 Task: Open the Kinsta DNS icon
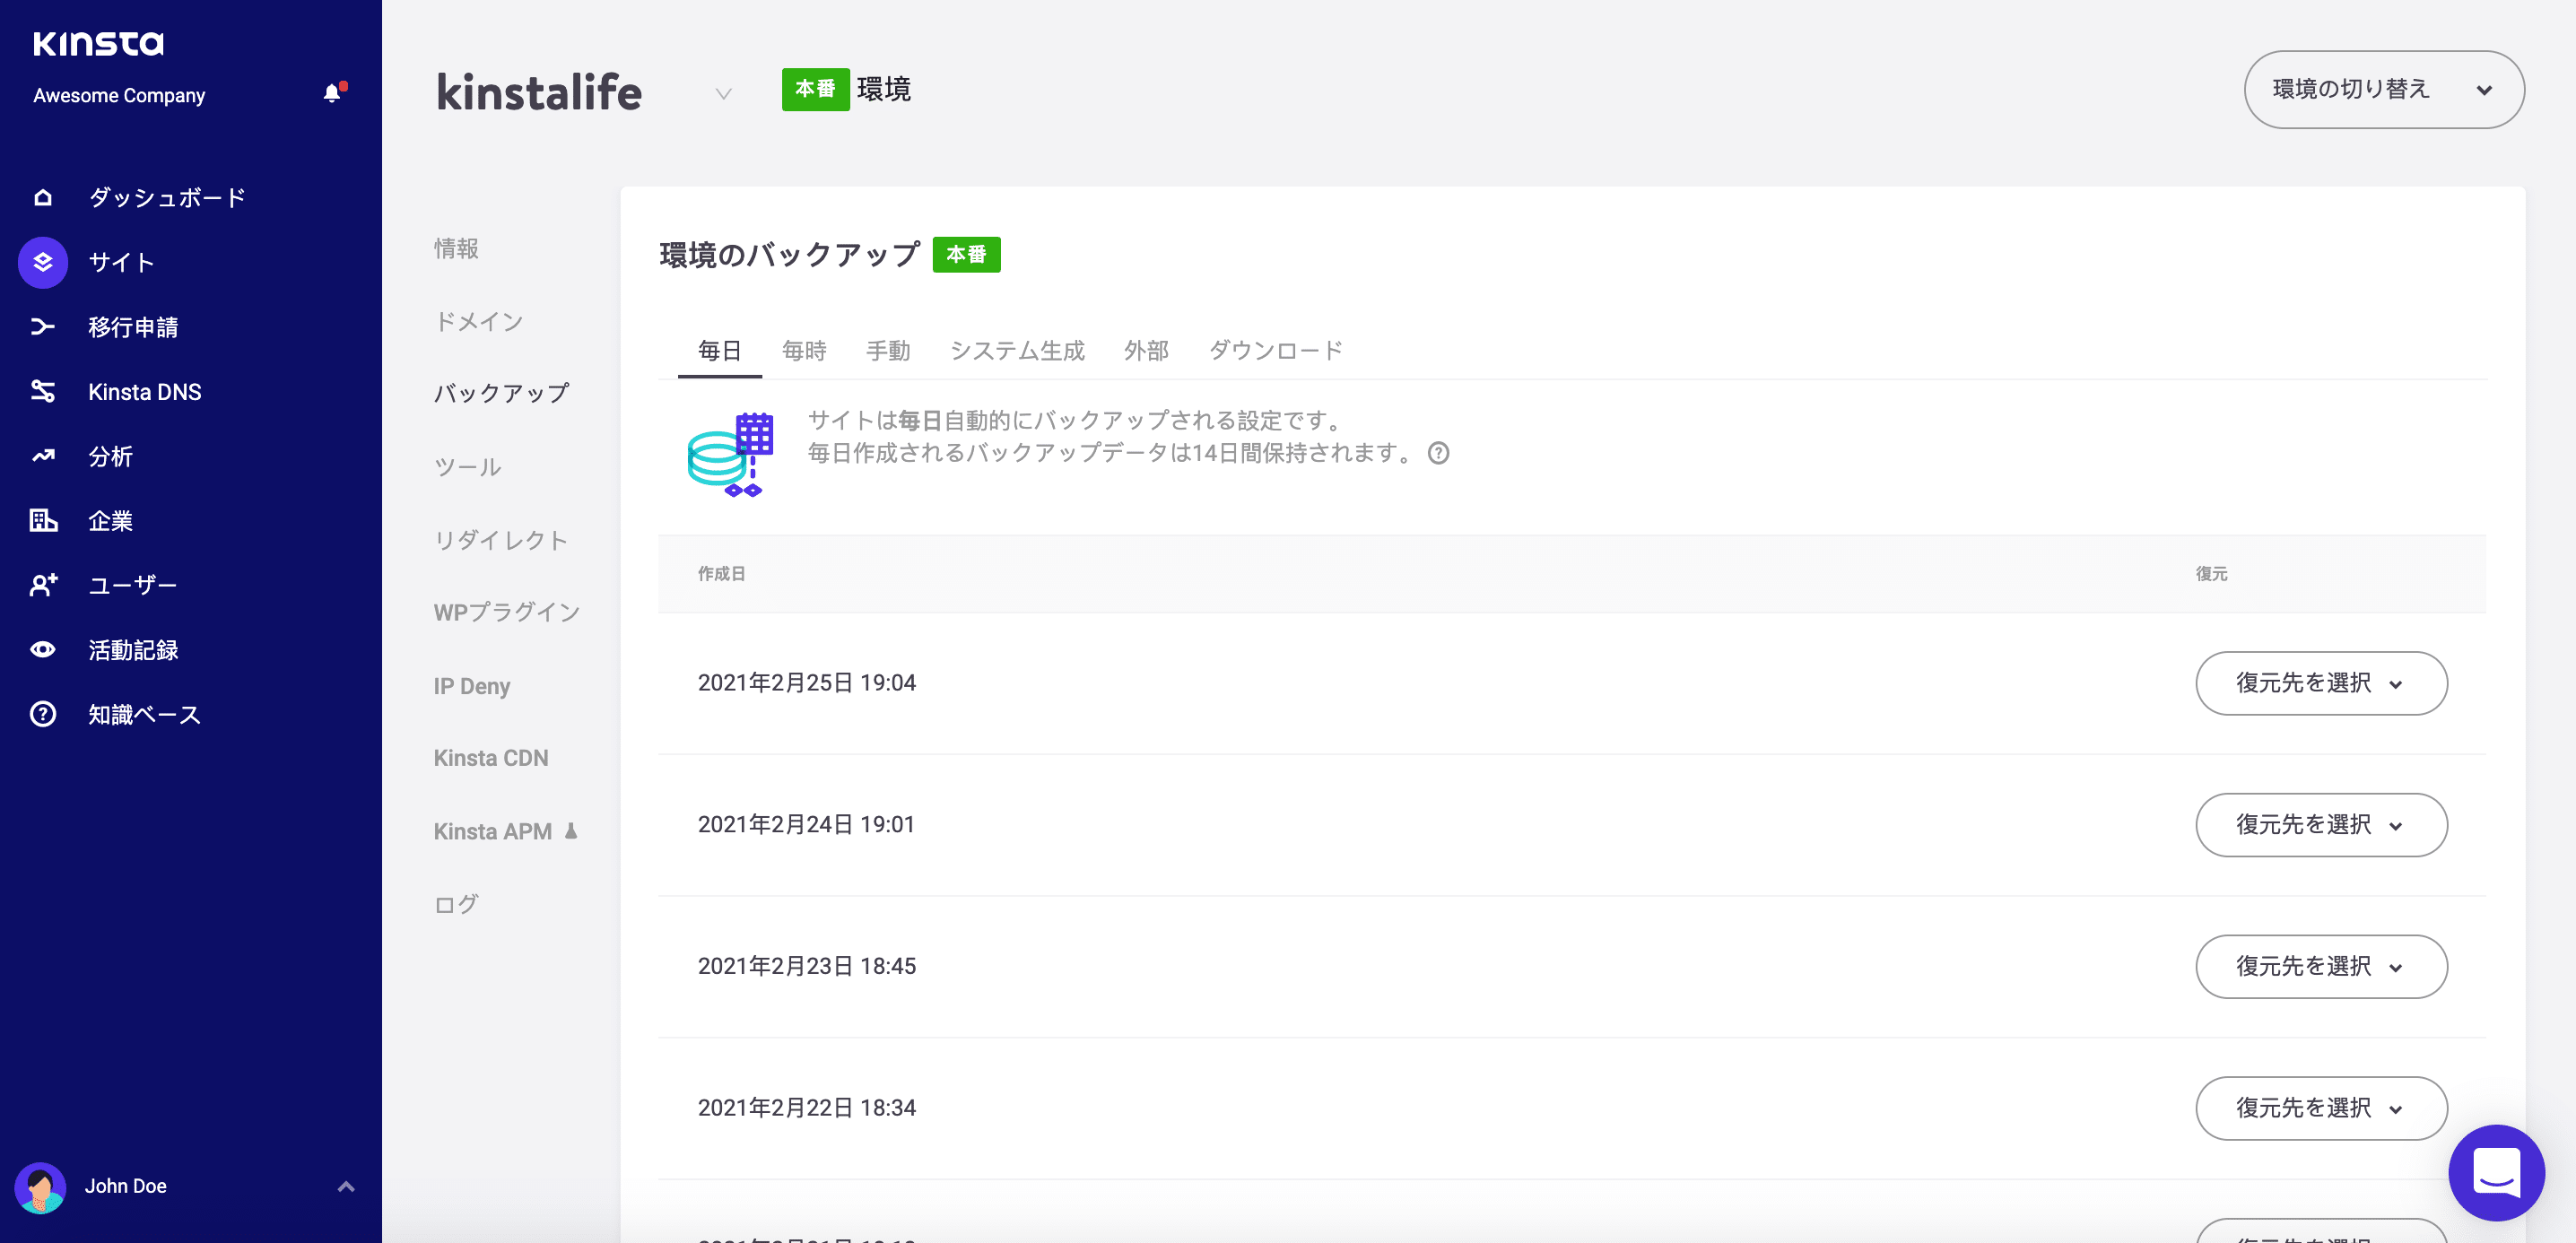(x=42, y=391)
